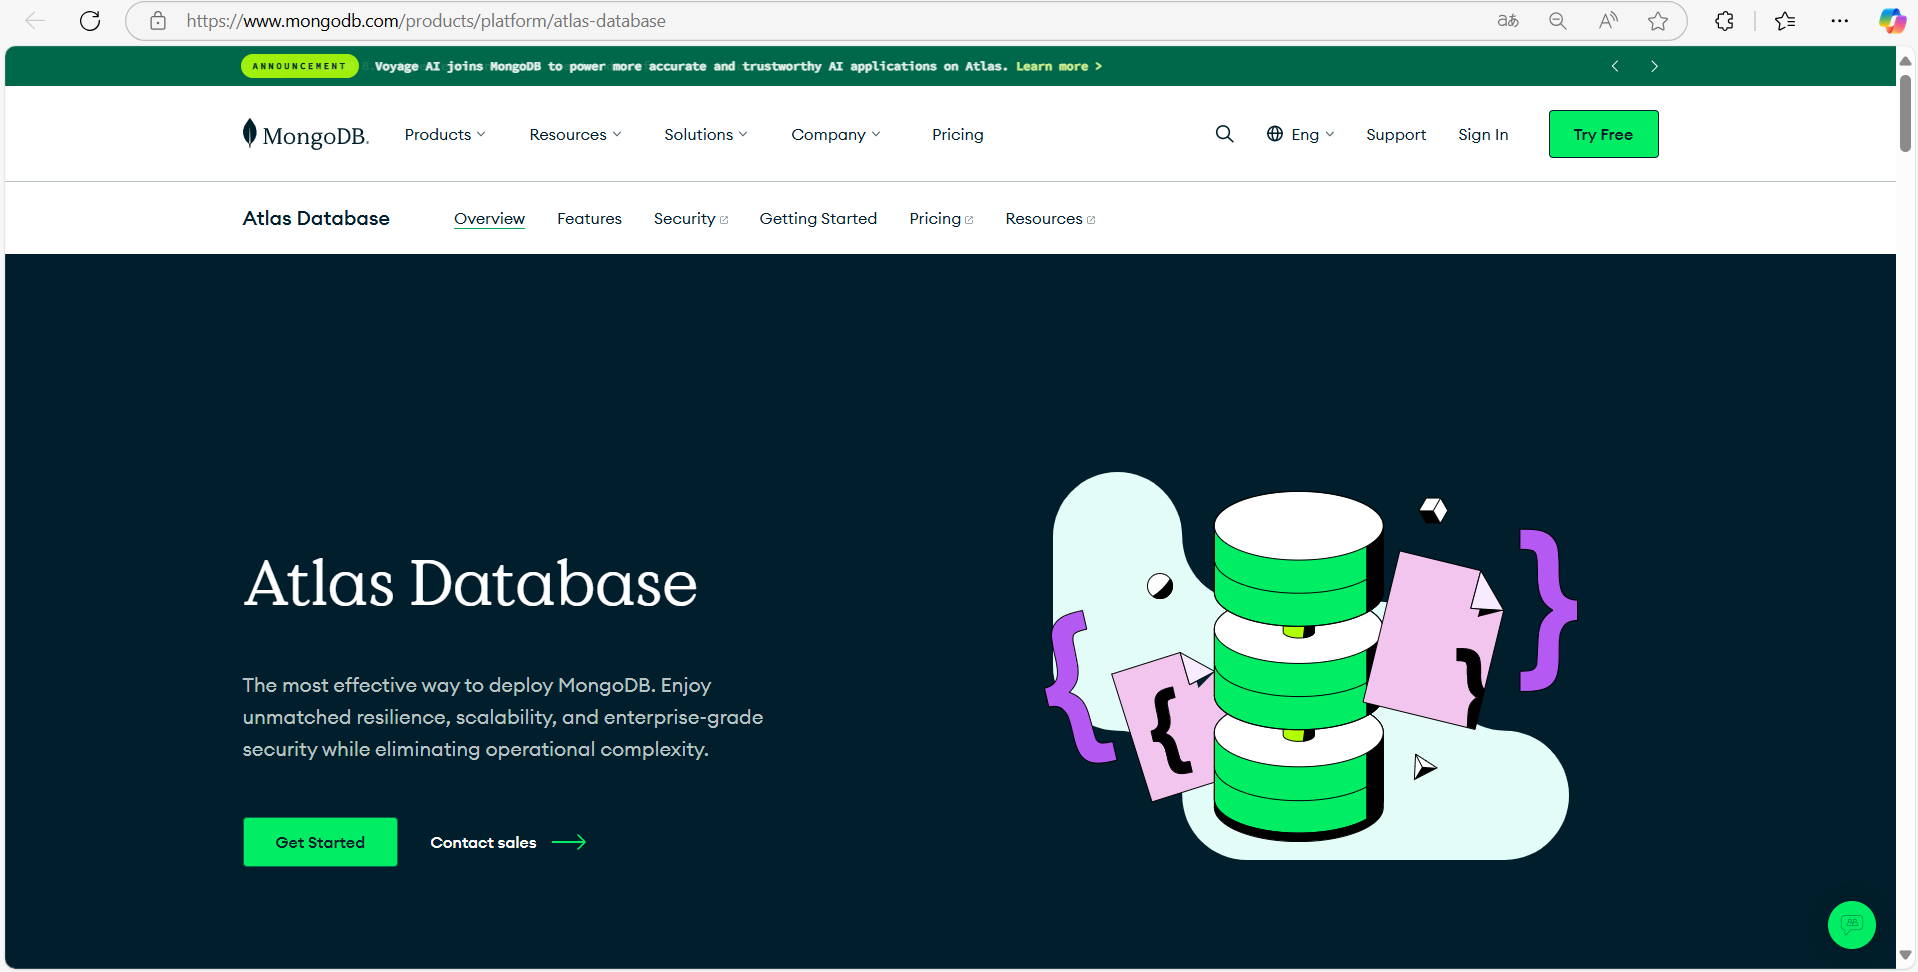Open the site search magnifier icon
This screenshot has height=972, width=1918.
tap(1224, 134)
